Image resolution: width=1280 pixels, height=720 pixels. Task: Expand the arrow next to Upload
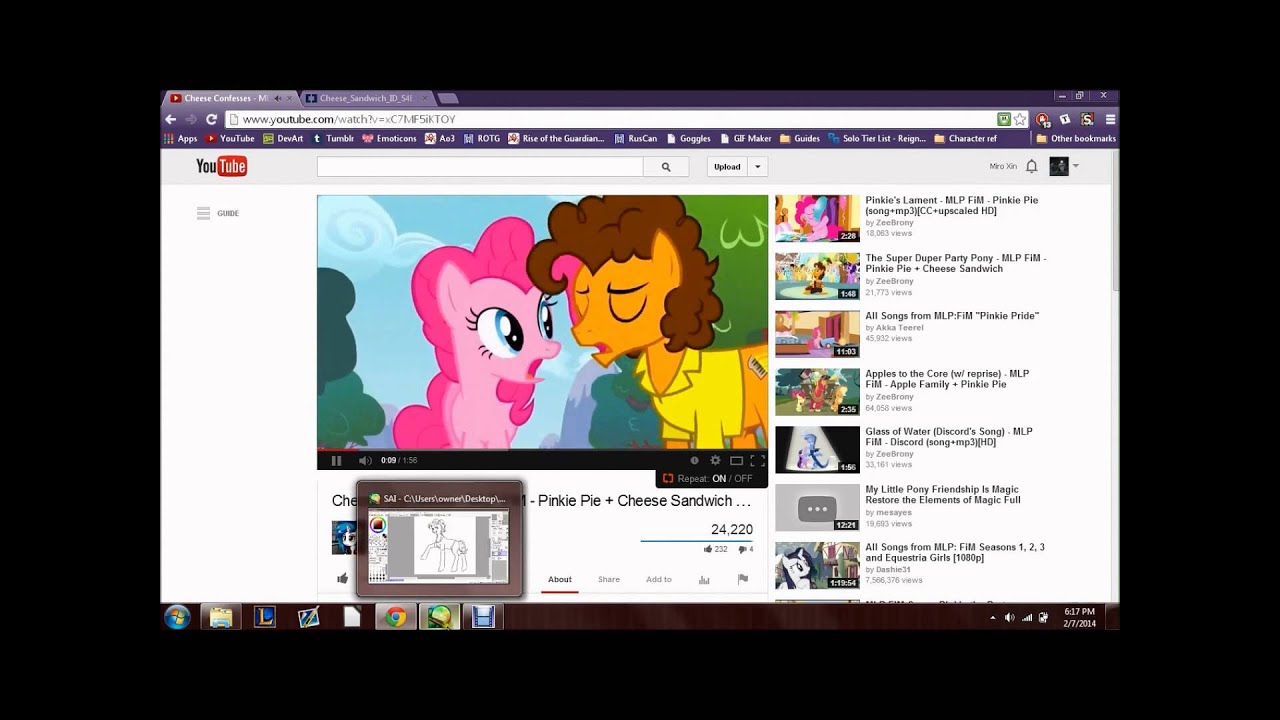pyautogui.click(x=757, y=167)
